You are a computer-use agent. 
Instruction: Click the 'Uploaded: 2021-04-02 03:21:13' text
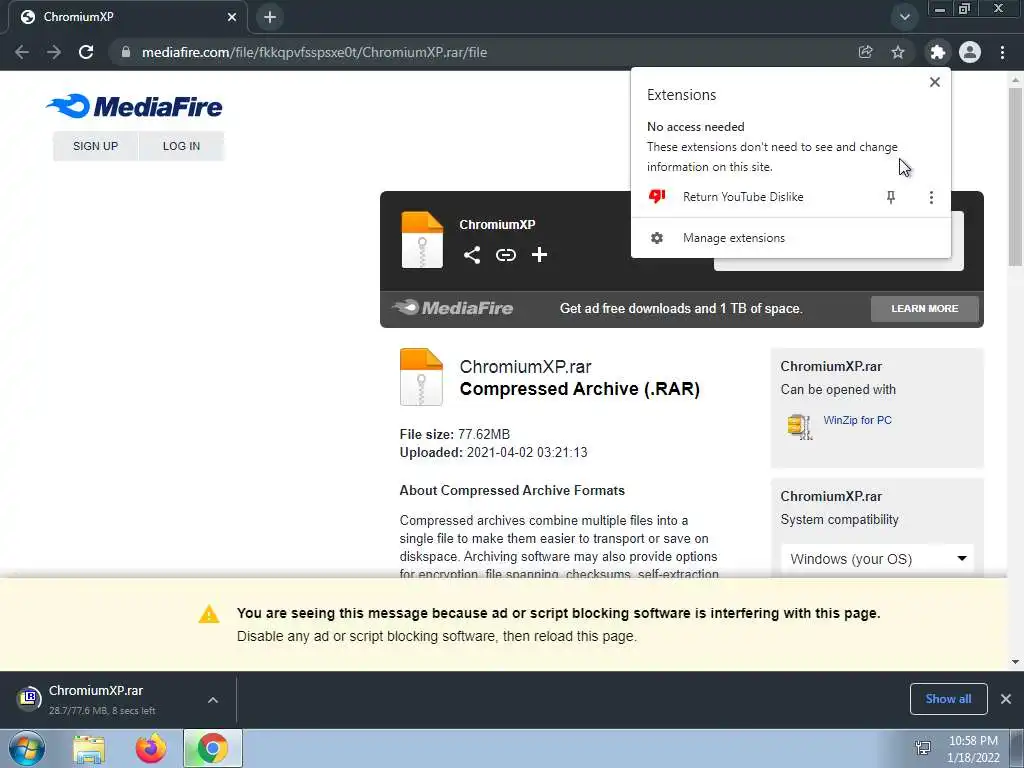pyautogui.click(x=494, y=453)
